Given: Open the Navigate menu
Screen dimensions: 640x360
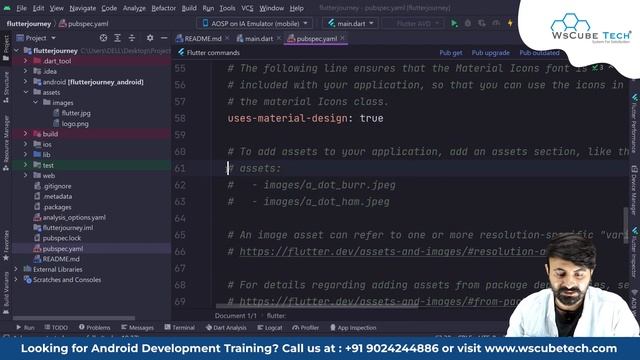Looking at the screenshot, I should click(82, 8).
